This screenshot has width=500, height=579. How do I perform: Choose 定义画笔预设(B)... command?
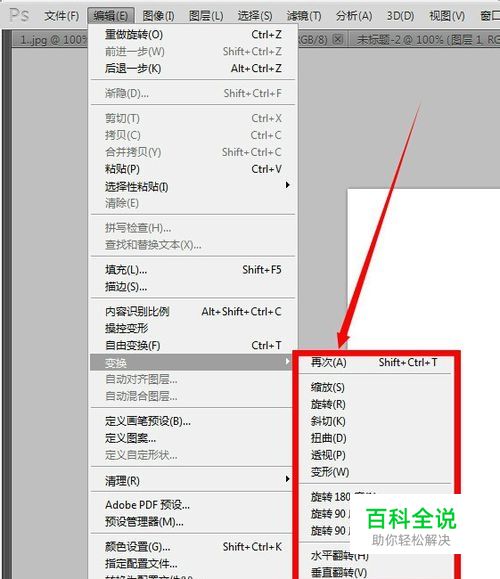pyautogui.click(x=191, y=421)
